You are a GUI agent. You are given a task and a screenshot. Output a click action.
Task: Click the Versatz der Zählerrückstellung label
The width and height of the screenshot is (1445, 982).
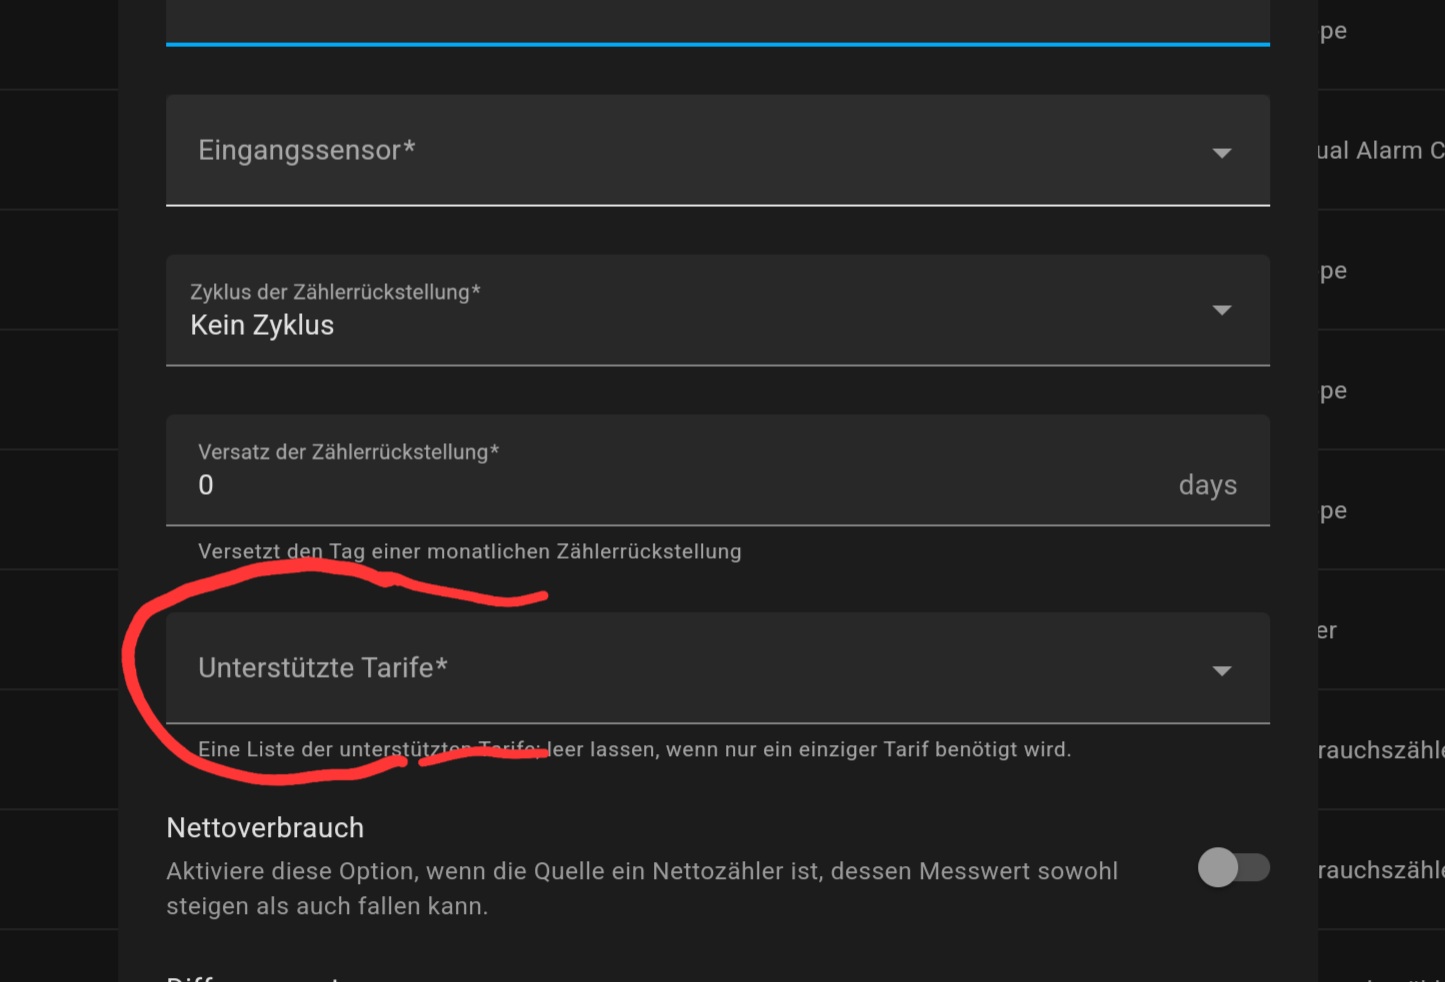348,452
